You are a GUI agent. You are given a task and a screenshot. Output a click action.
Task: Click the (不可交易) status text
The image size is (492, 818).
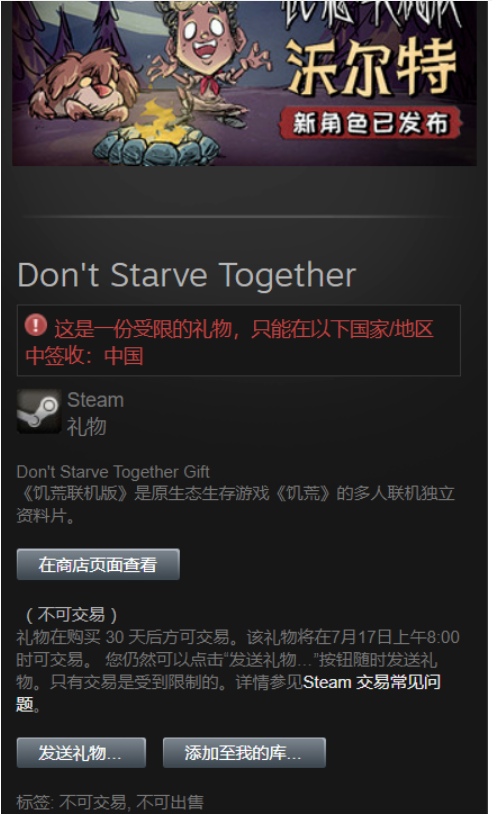point(71,615)
